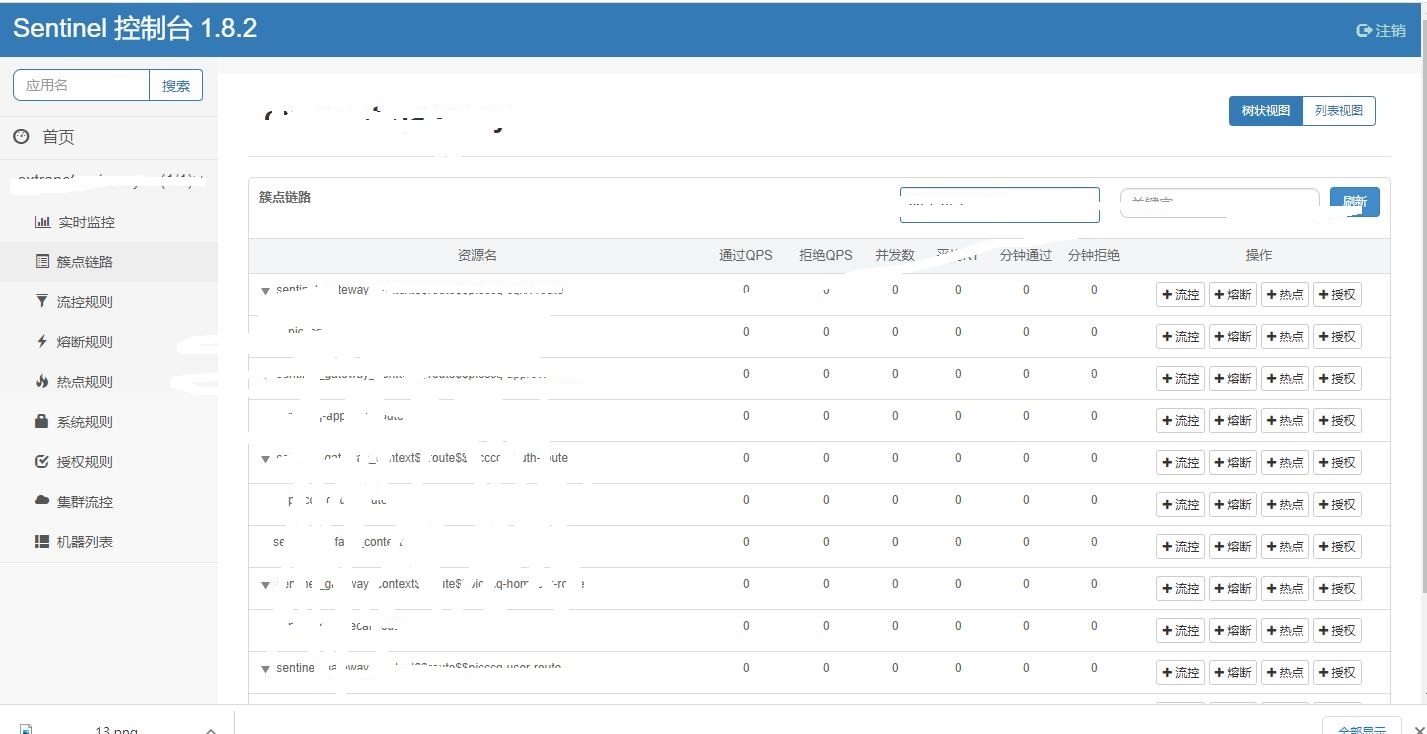
Task: Open 簇点链路 in the sidebar menu
Action: pos(109,262)
